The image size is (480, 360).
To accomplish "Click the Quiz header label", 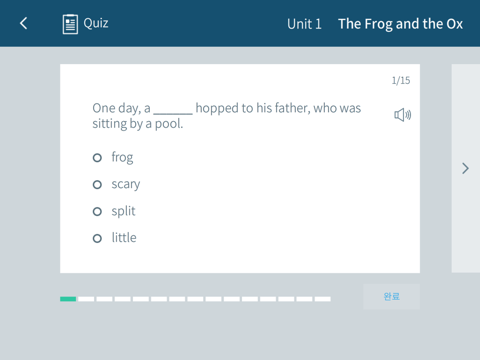I will point(96,23).
